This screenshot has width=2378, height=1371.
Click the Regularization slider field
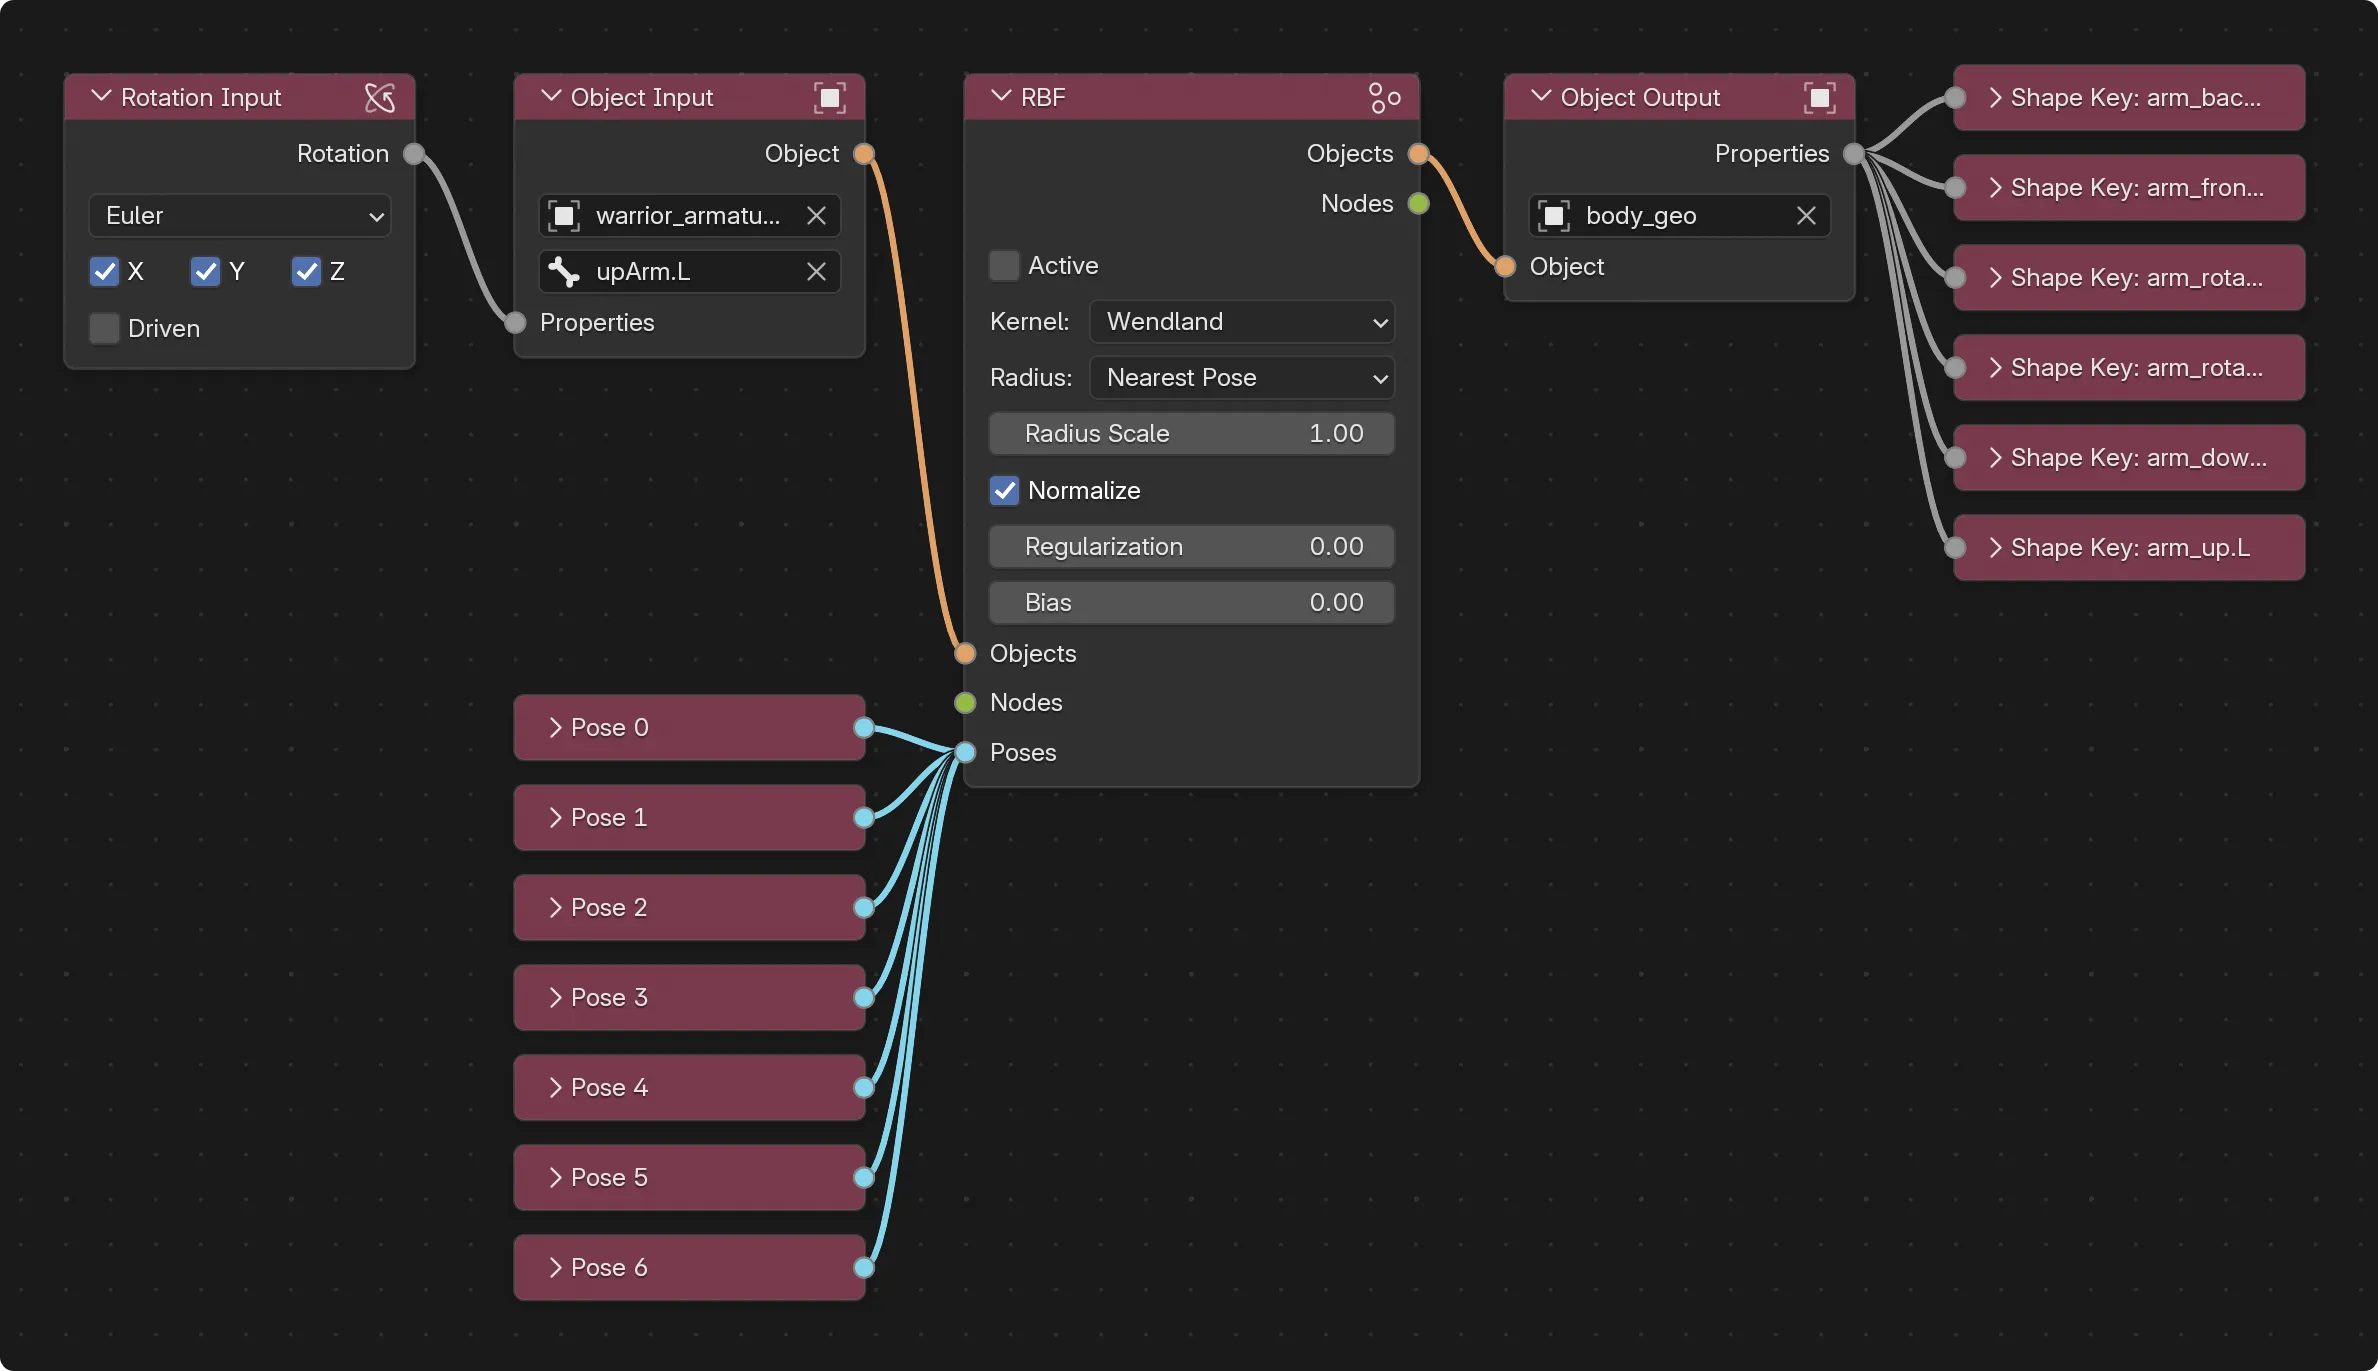(1192, 546)
